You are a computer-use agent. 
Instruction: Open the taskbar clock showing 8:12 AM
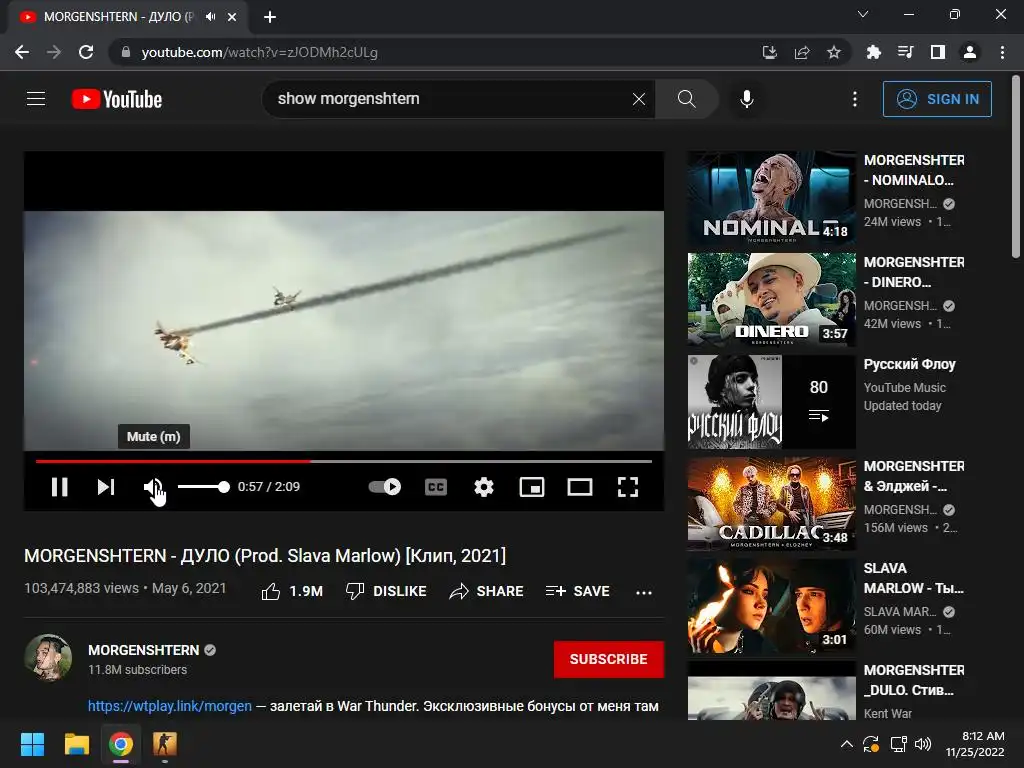click(x=975, y=744)
